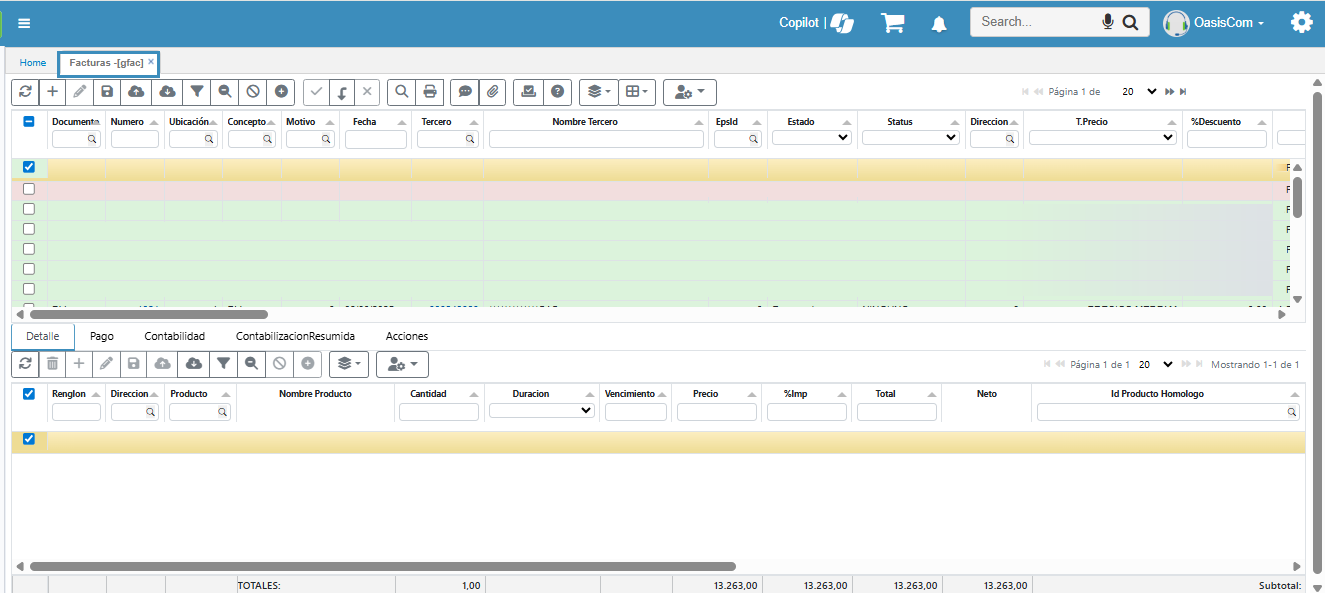1325x593 pixels.
Task: Uncheck the first highlighted invoice row checkbox
Action: click(x=29, y=167)
